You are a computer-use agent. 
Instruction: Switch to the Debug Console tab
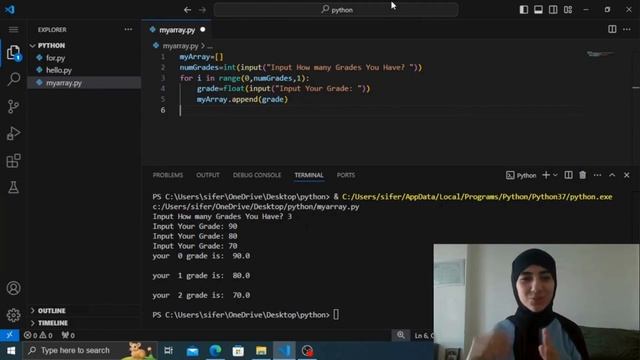coord(257,175)
